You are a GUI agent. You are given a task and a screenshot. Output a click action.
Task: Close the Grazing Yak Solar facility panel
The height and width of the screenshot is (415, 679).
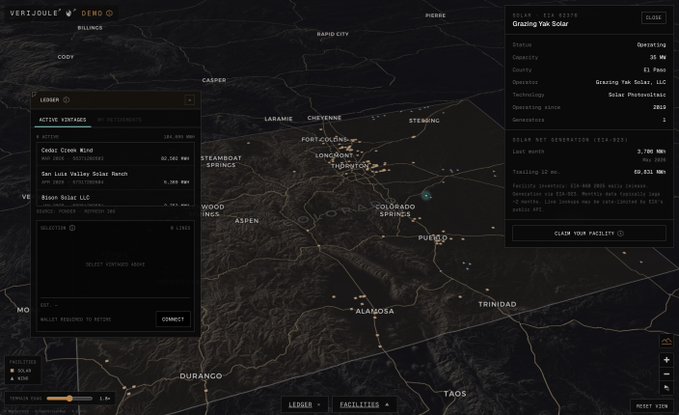pyautogui.click(x=653, y=18)
